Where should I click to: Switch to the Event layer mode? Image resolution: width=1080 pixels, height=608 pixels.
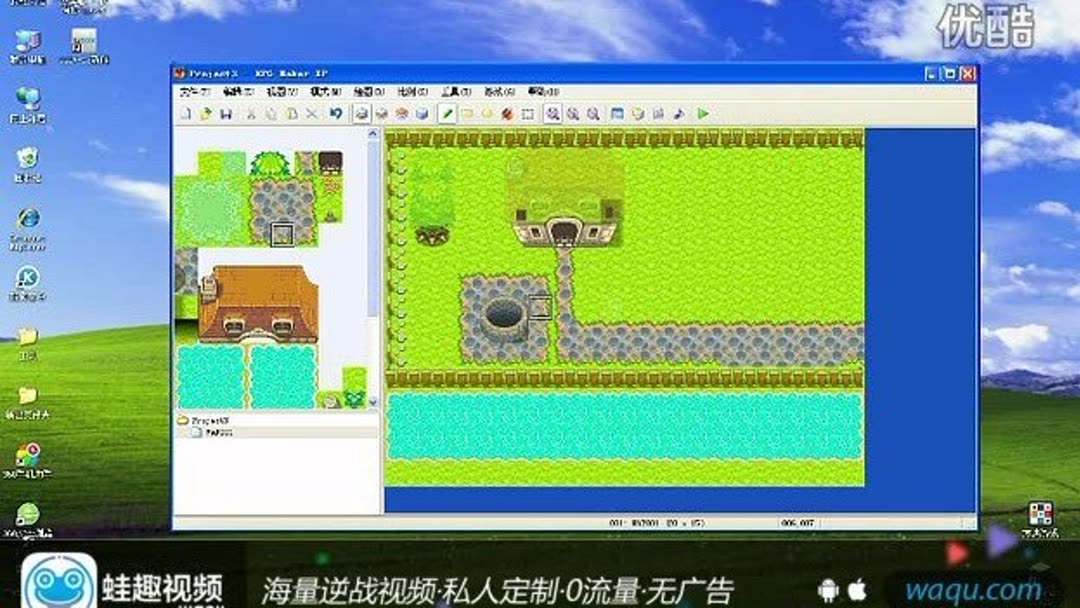coord(423,112)
